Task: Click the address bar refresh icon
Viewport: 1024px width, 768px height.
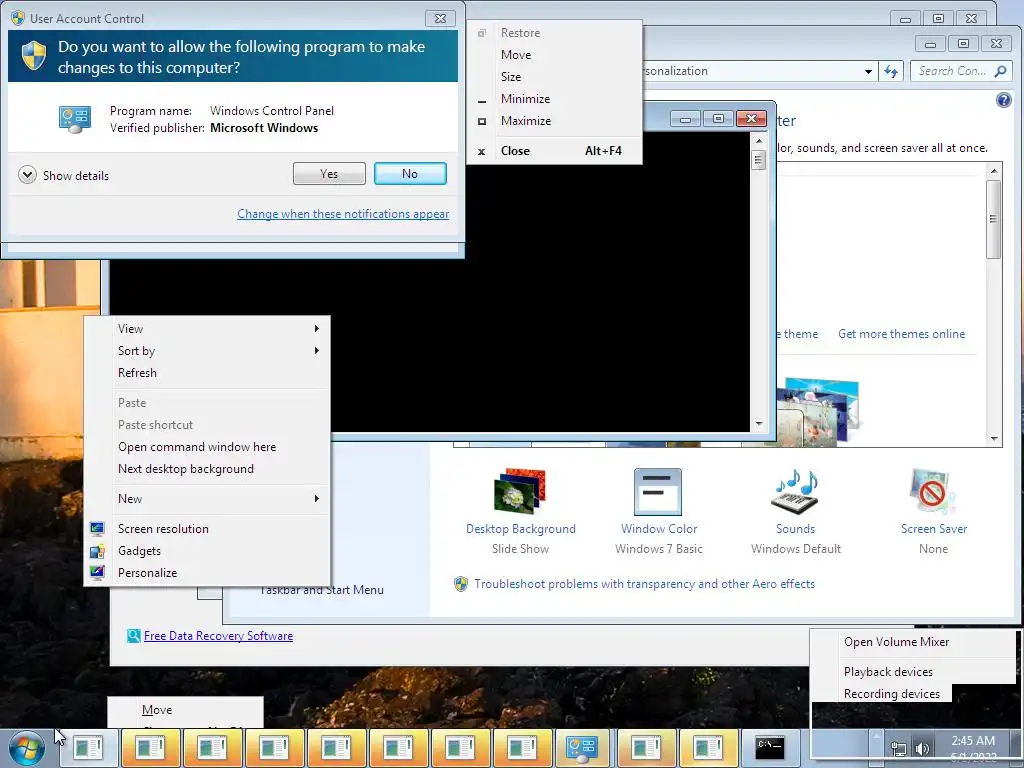Action: pos(891,71)
